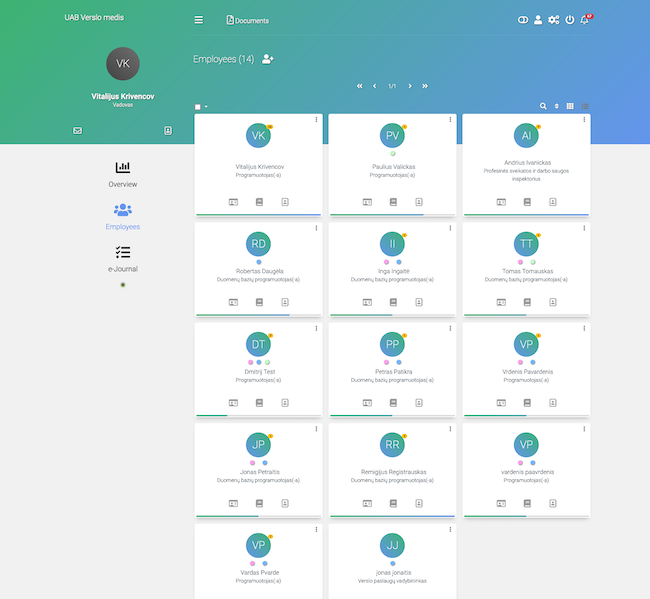Open the sort order dropdown
Screen dimensions: 650x599
coord(557,106)
